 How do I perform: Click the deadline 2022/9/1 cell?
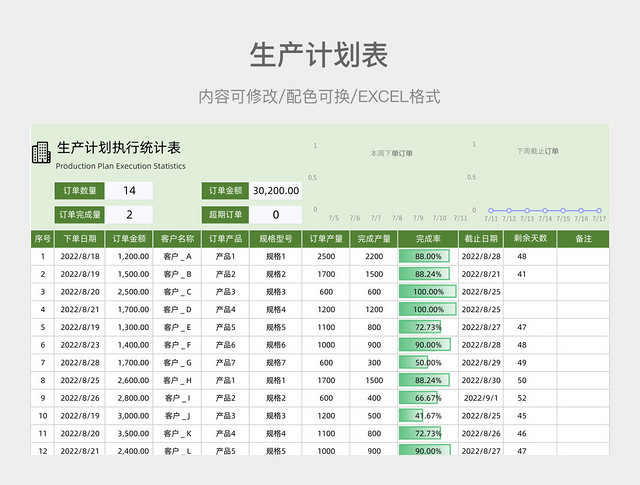click(481, 398)
